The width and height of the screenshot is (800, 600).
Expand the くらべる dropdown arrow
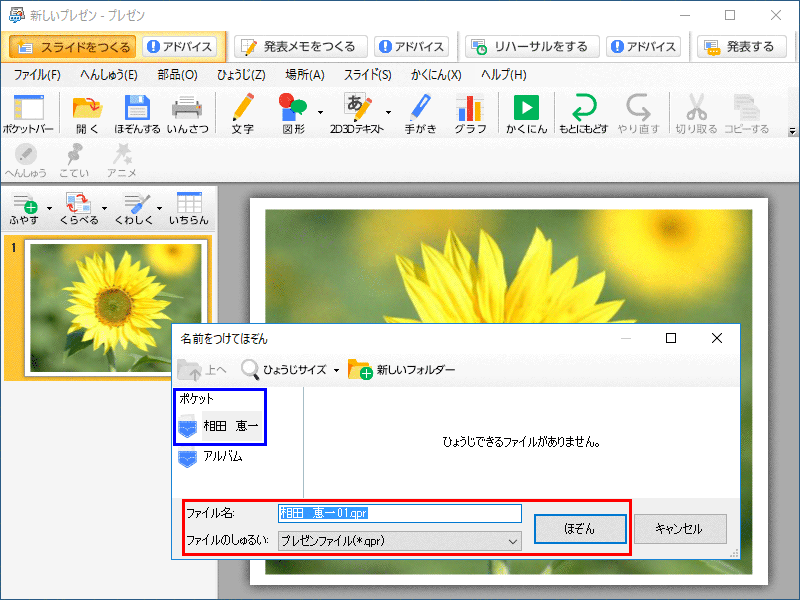(x=104, y=208)
